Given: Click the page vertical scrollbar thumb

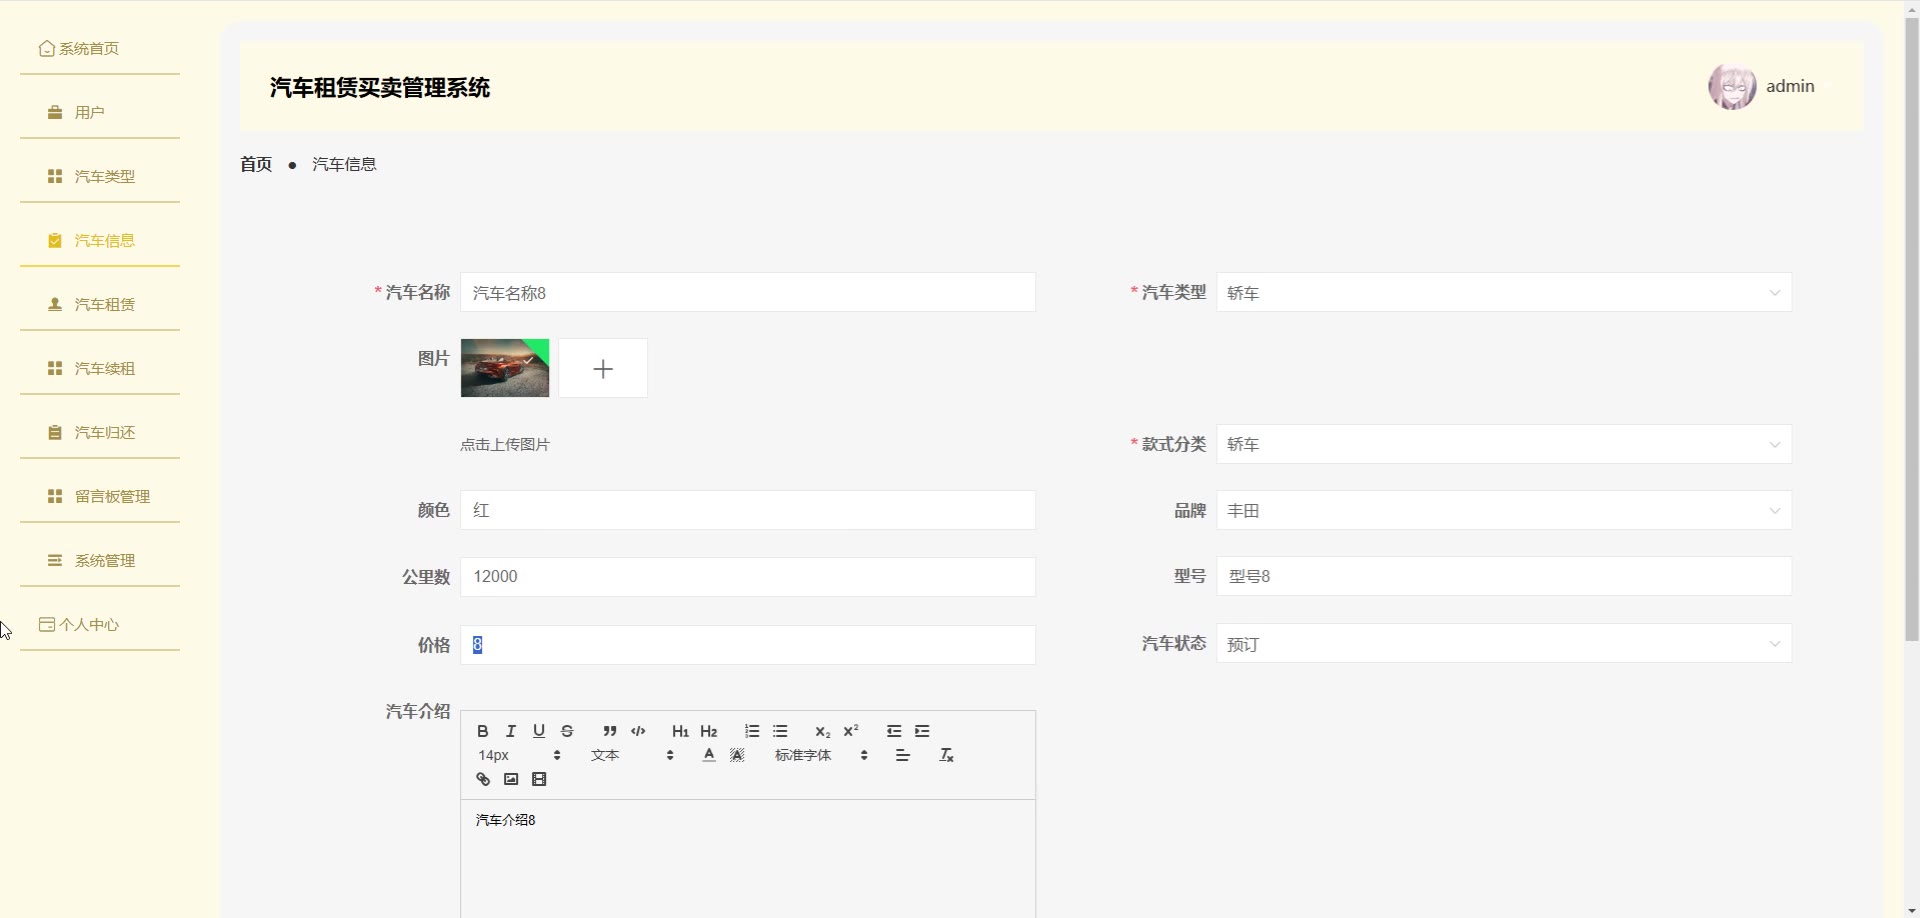Looking at the screenshot, I should [1911, 330].
